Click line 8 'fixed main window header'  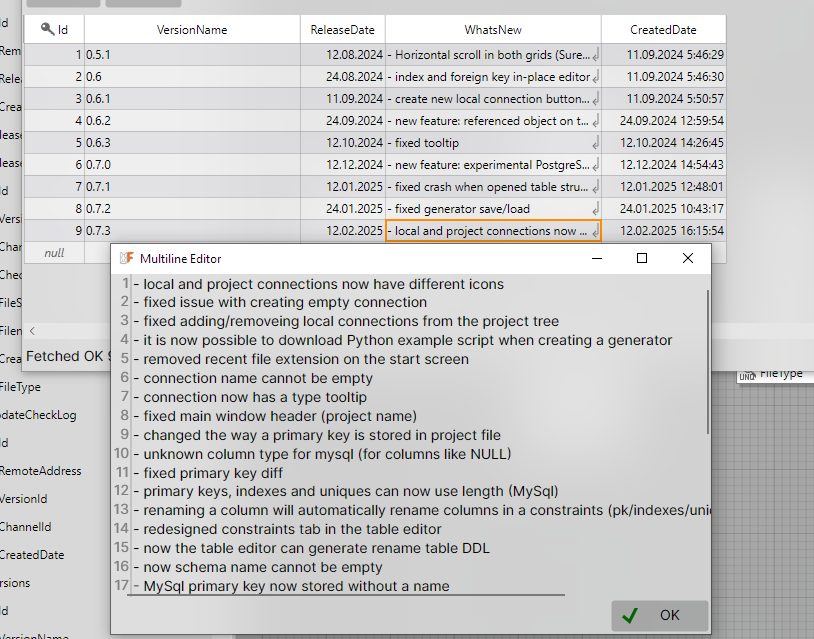pyautogui.click(x=275, y=416)
